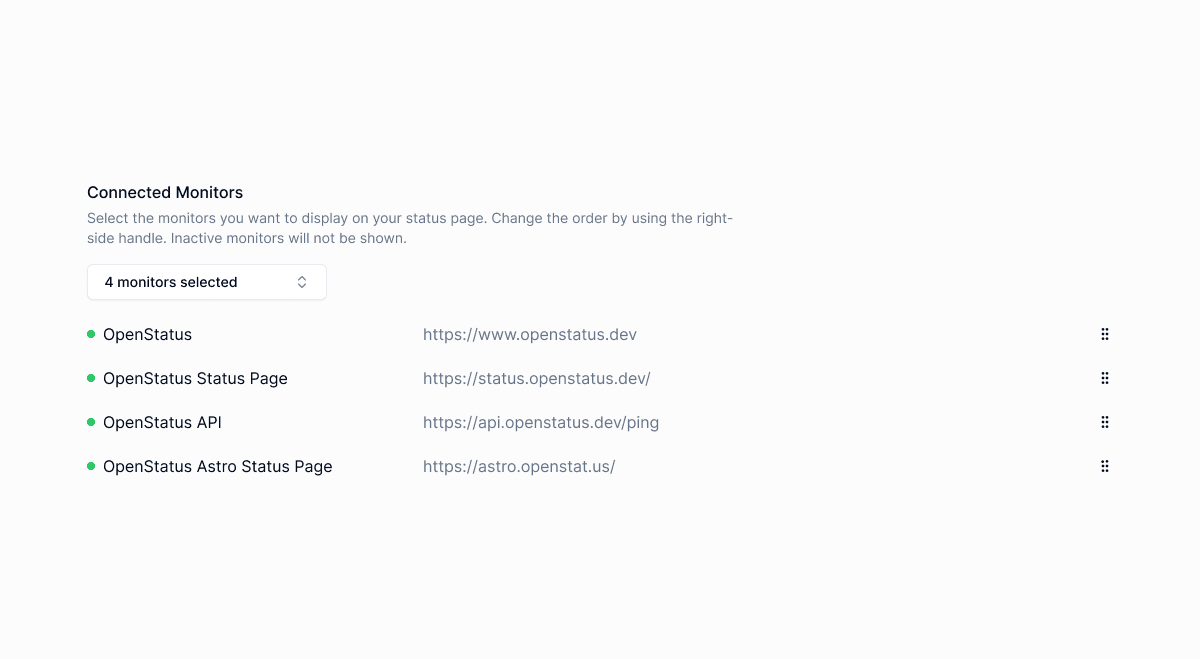
Task: Click the status dot beside OpenStatus Astro Status Page
Action: click(x=90, y=466)
